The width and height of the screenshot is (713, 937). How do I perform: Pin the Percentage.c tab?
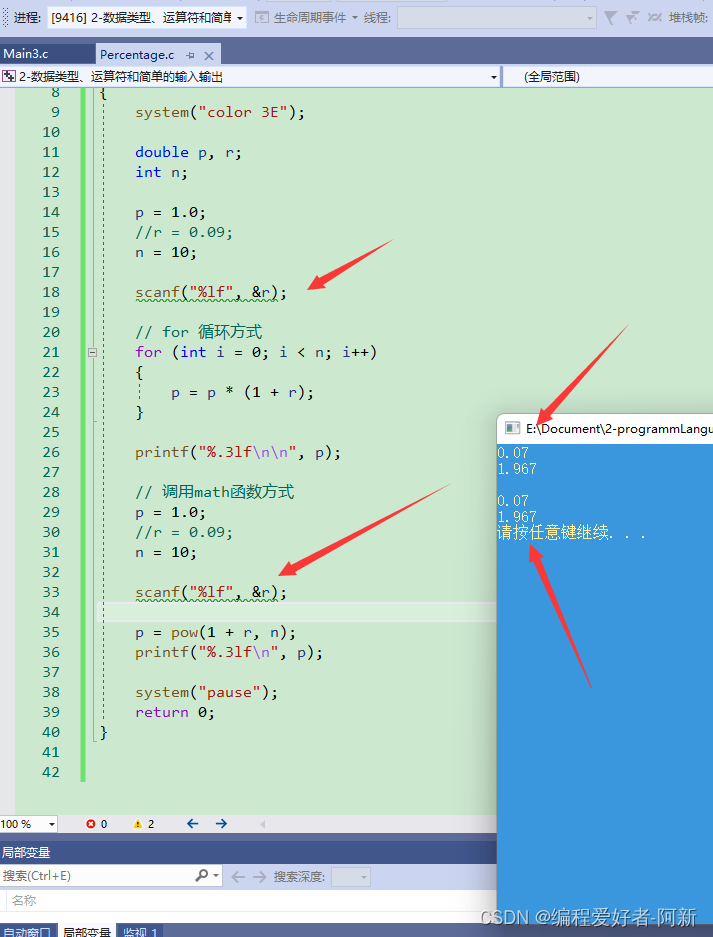coord(190,56)
